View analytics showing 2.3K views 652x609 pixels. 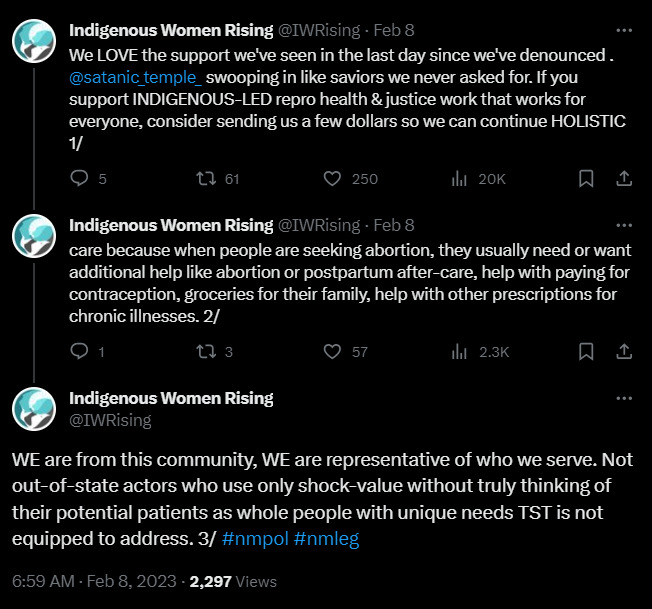tap(461, 351)
